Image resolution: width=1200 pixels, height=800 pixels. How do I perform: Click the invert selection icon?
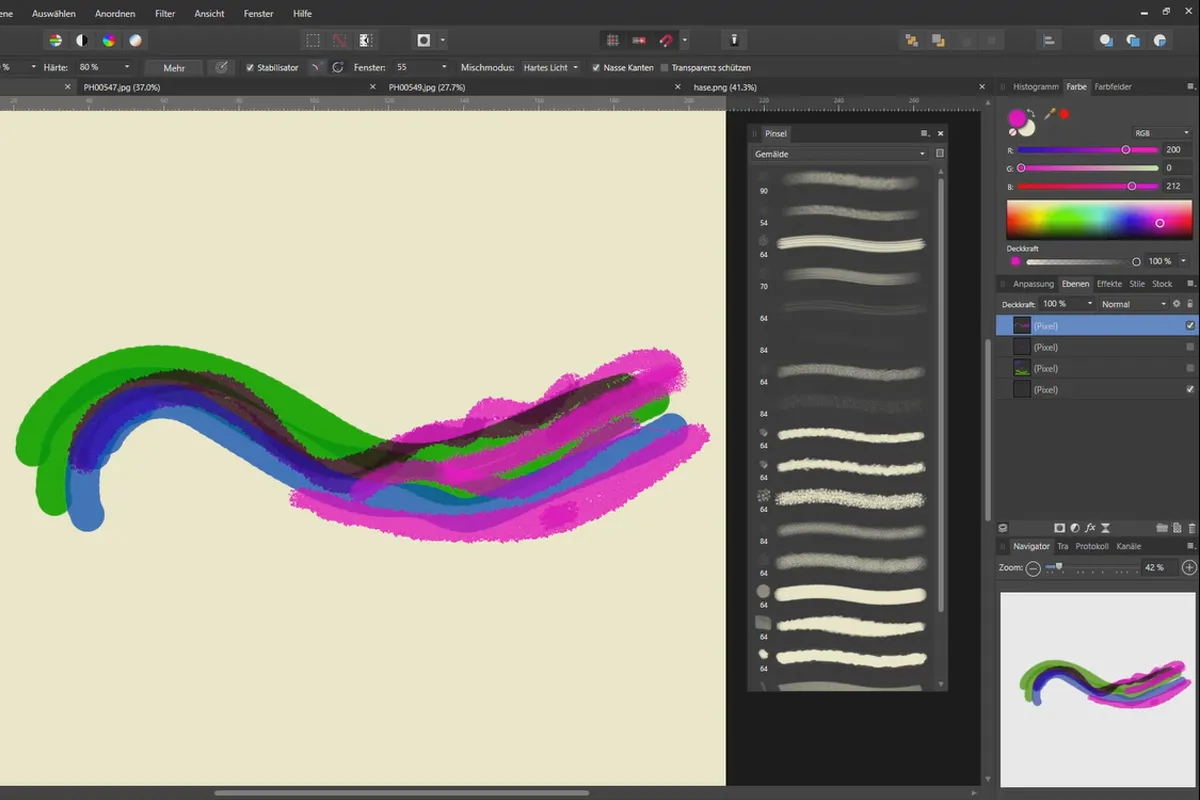coord(366,41)
